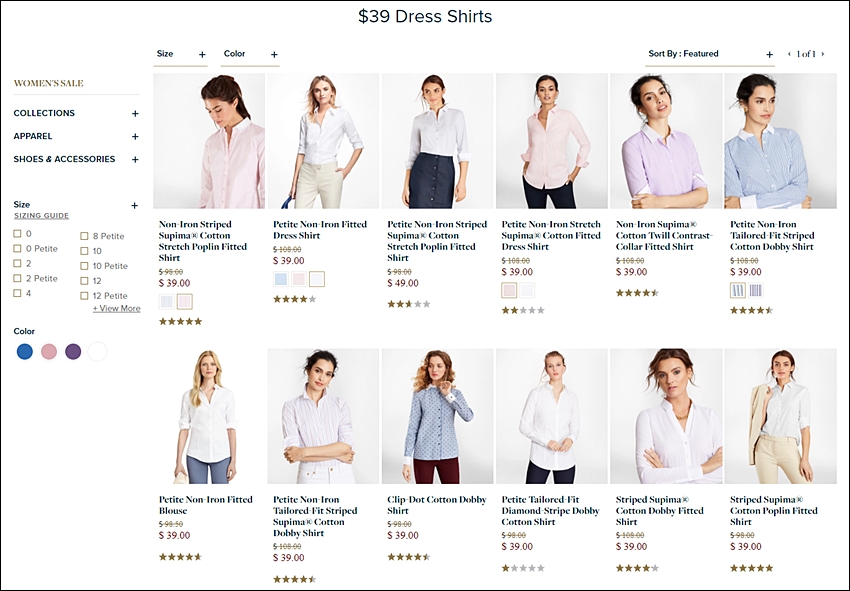Image resolution: width=850 pixels, height=591 pixels.
Task: Click the $49.00 sale price
Action: 403,283
